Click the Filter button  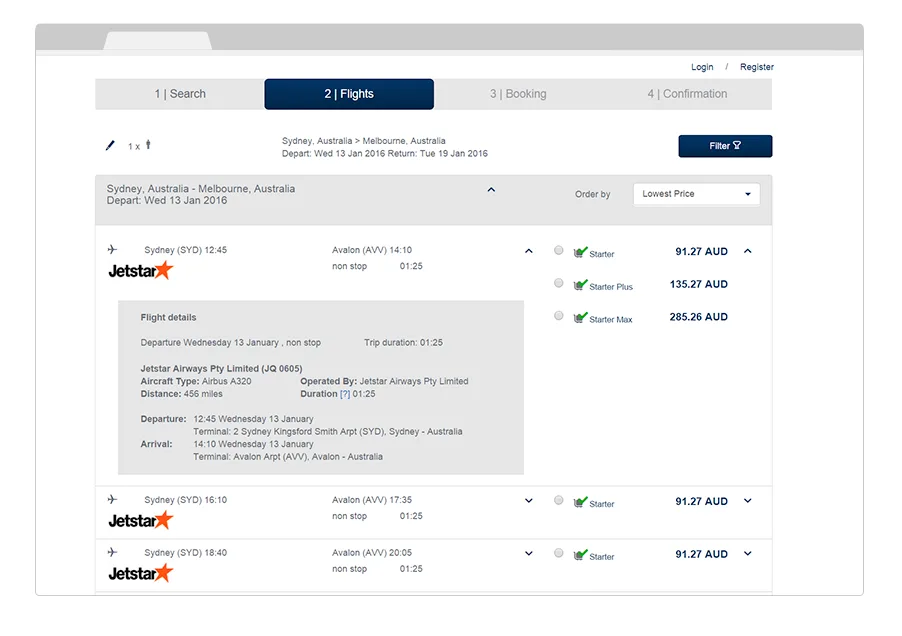pyautogui.click(x=725, y=146)
